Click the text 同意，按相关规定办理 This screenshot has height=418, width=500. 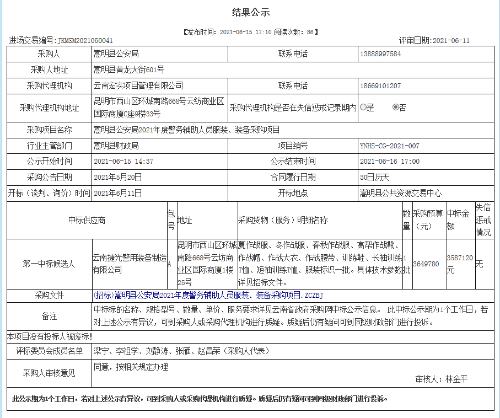tap(131, 367)
